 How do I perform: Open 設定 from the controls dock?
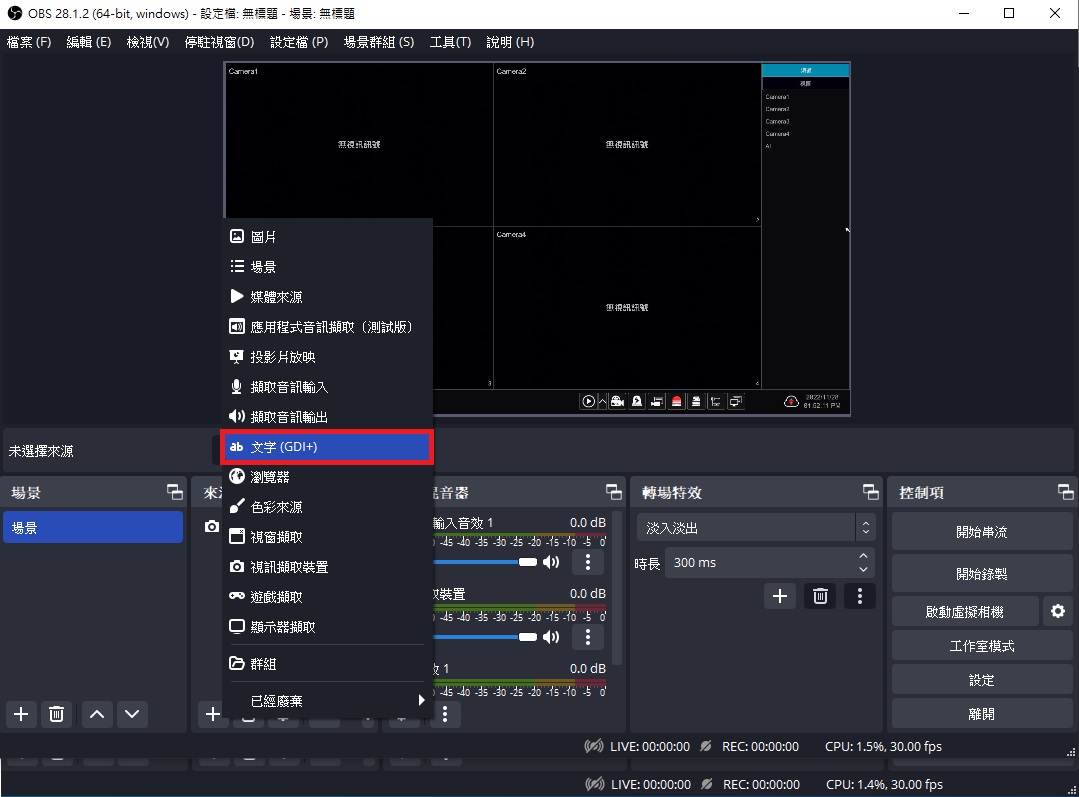coord(982,681)
